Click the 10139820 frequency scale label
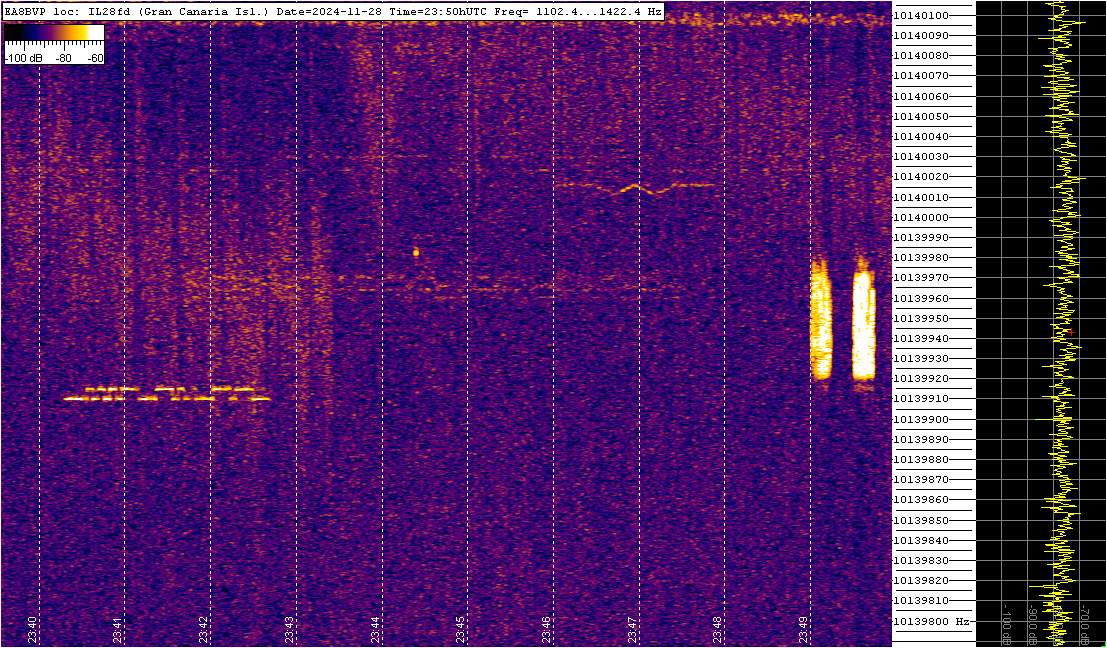Image resolution: width=1107 pixels, height=648 pixels. tap(921, 580)
